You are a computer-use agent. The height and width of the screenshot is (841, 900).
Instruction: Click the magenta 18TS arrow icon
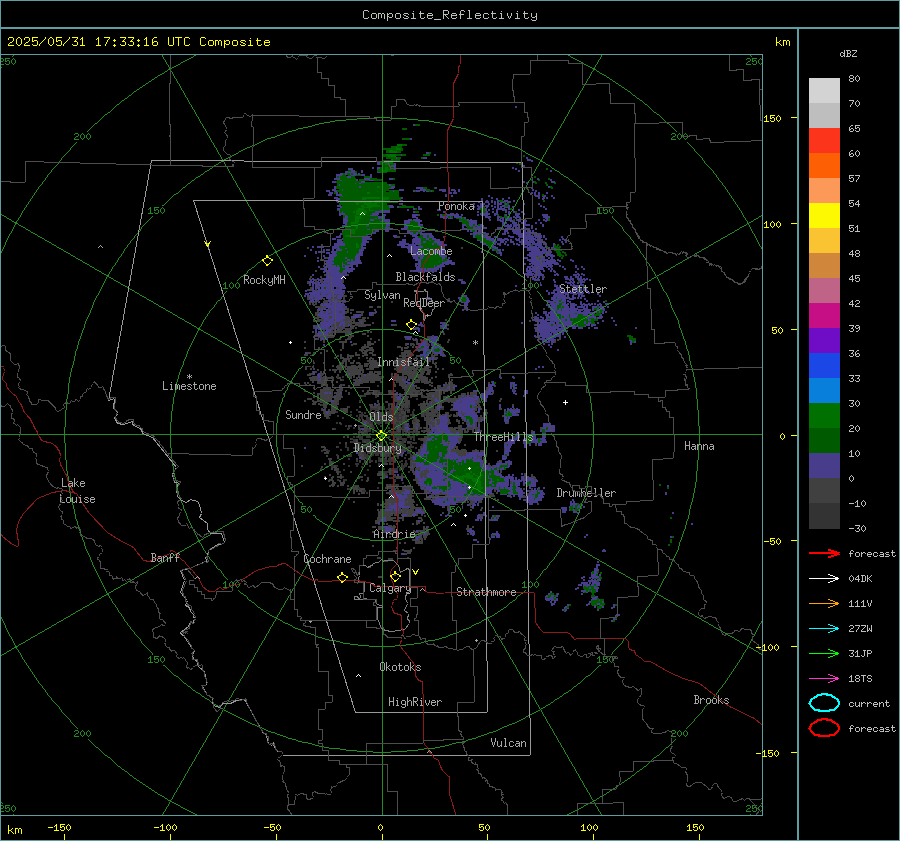(x=824, y=679)
